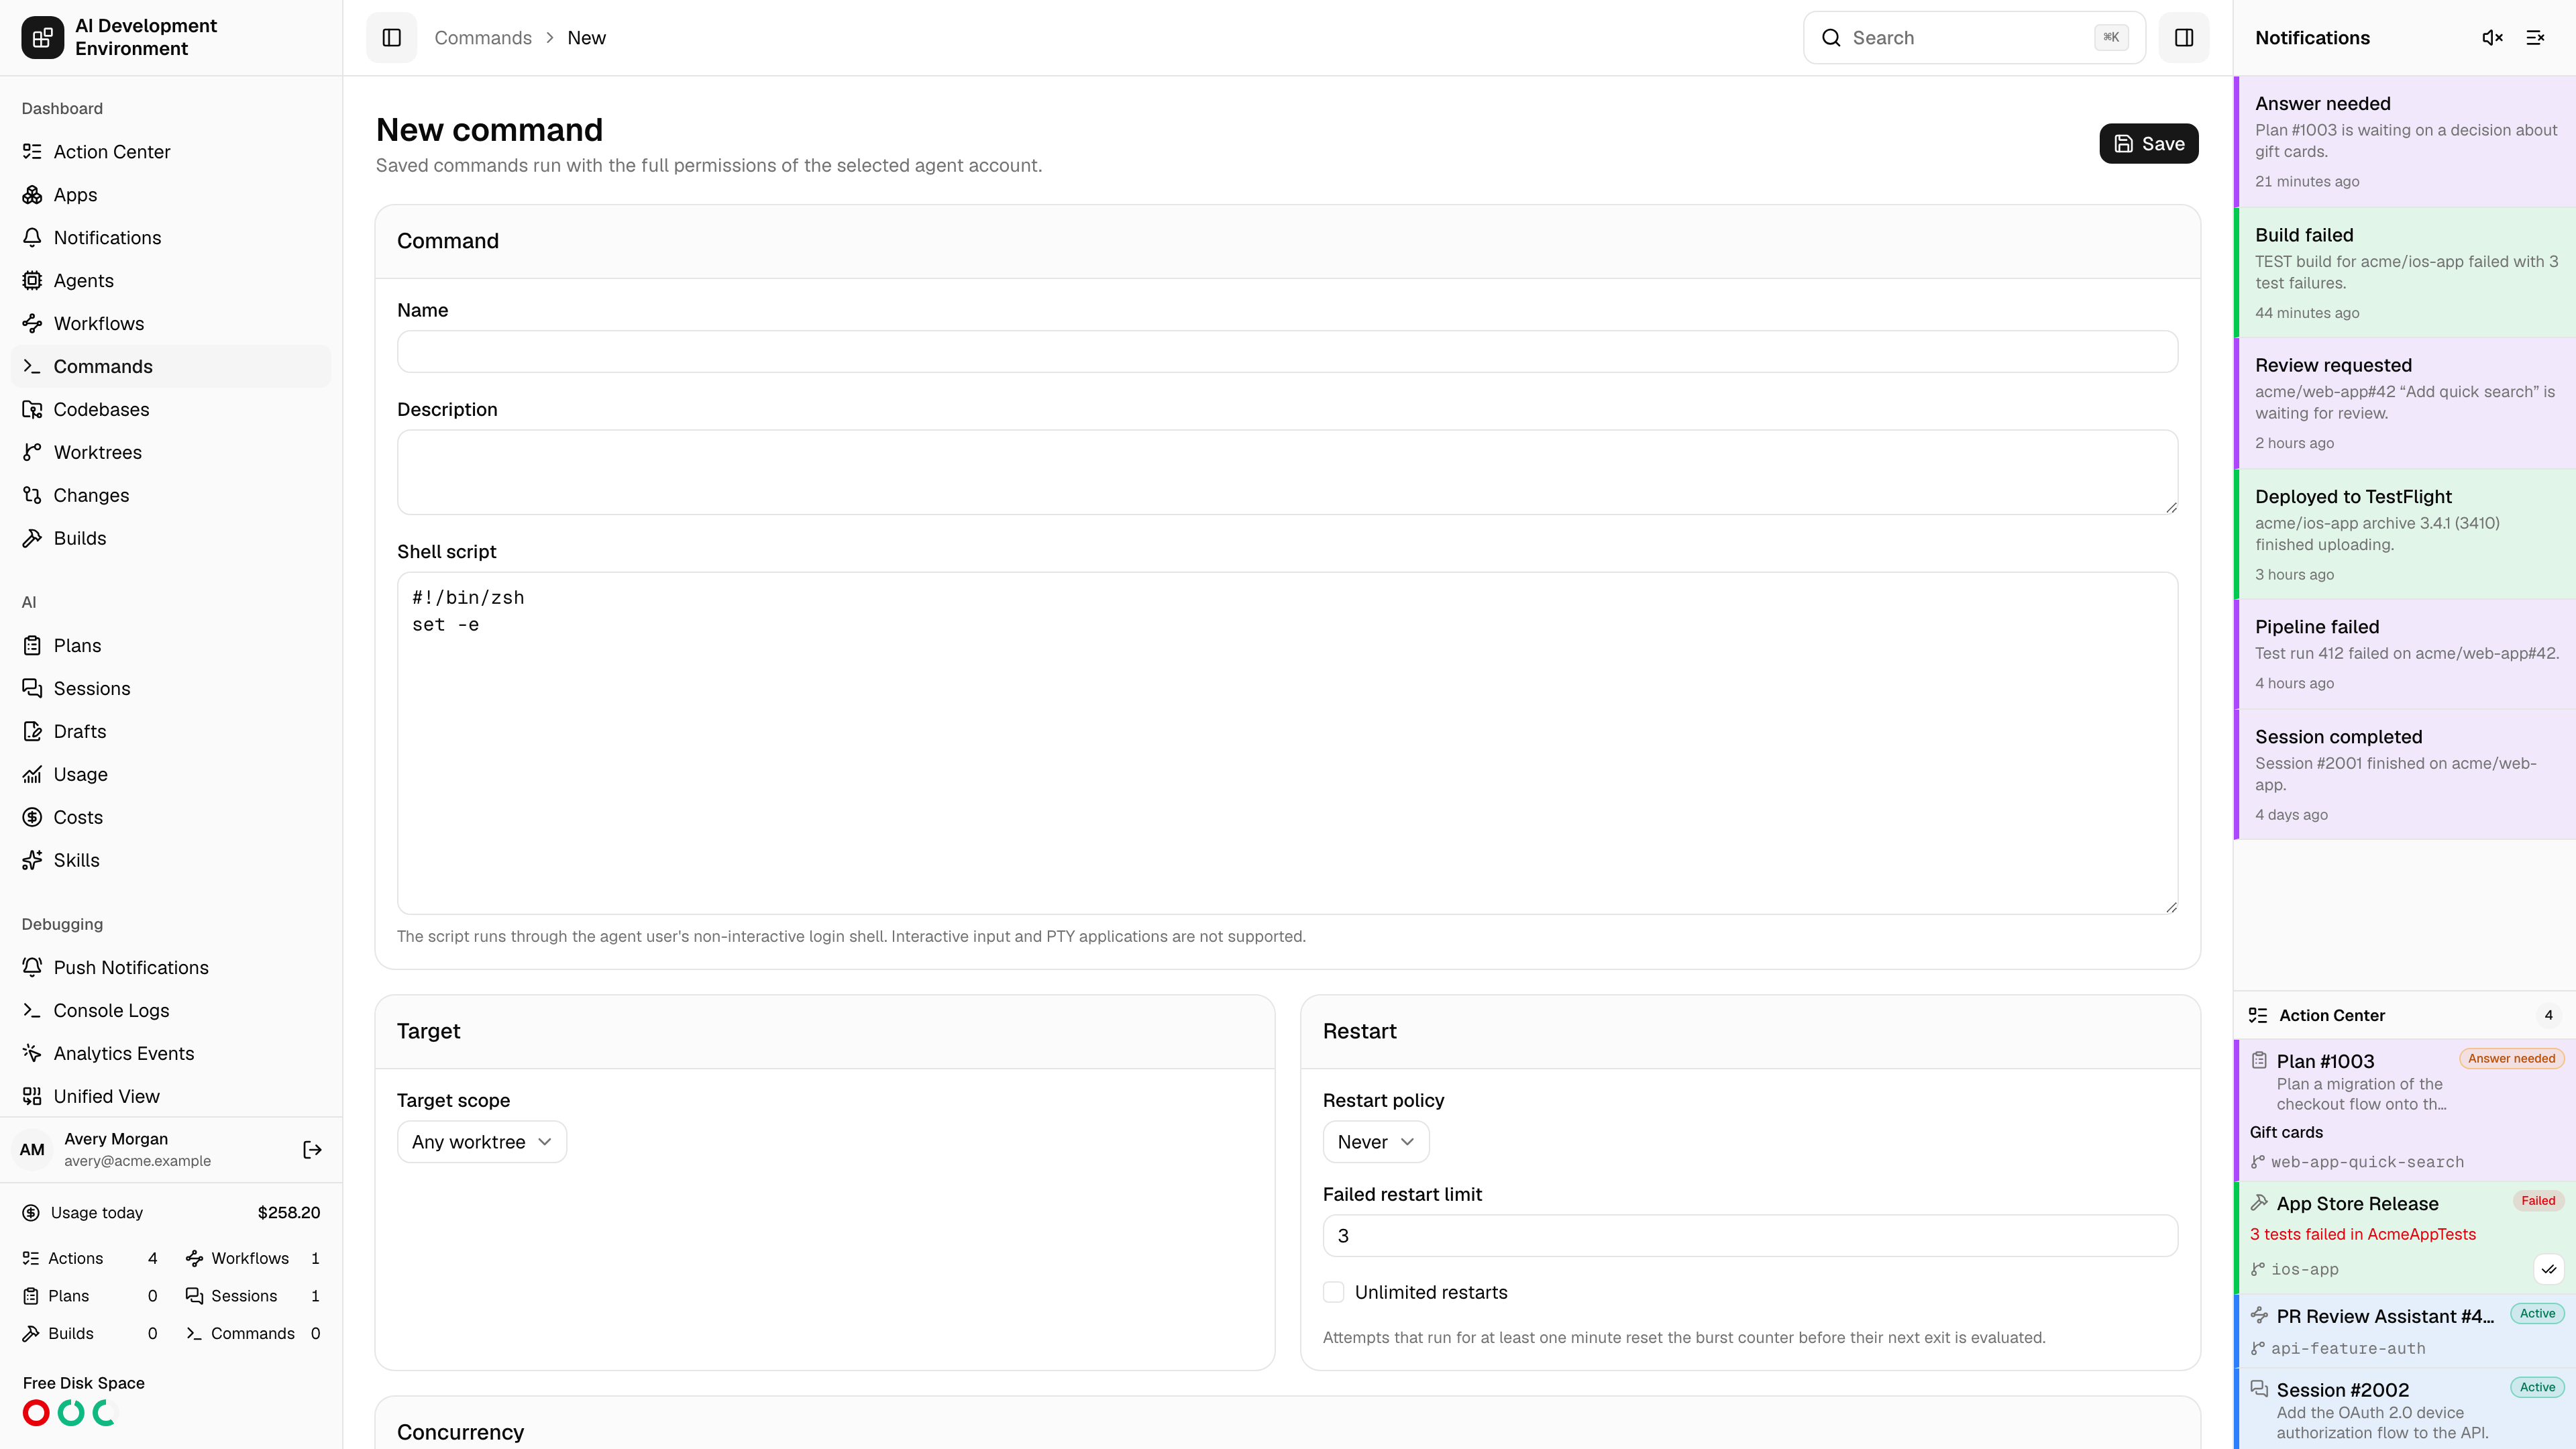Click the App Store Release hammer icon

[2259, 1202]
